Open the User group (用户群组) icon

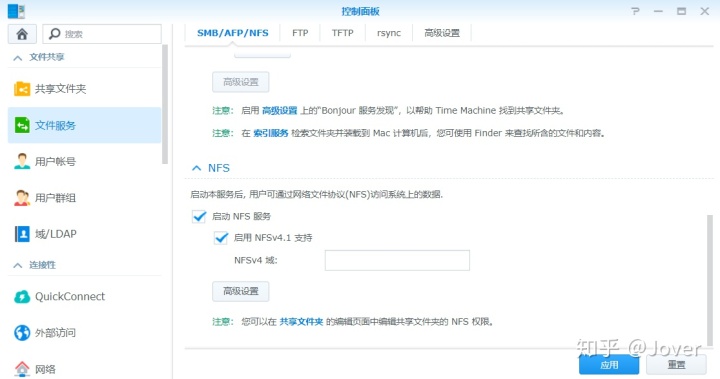click(22, 198)
